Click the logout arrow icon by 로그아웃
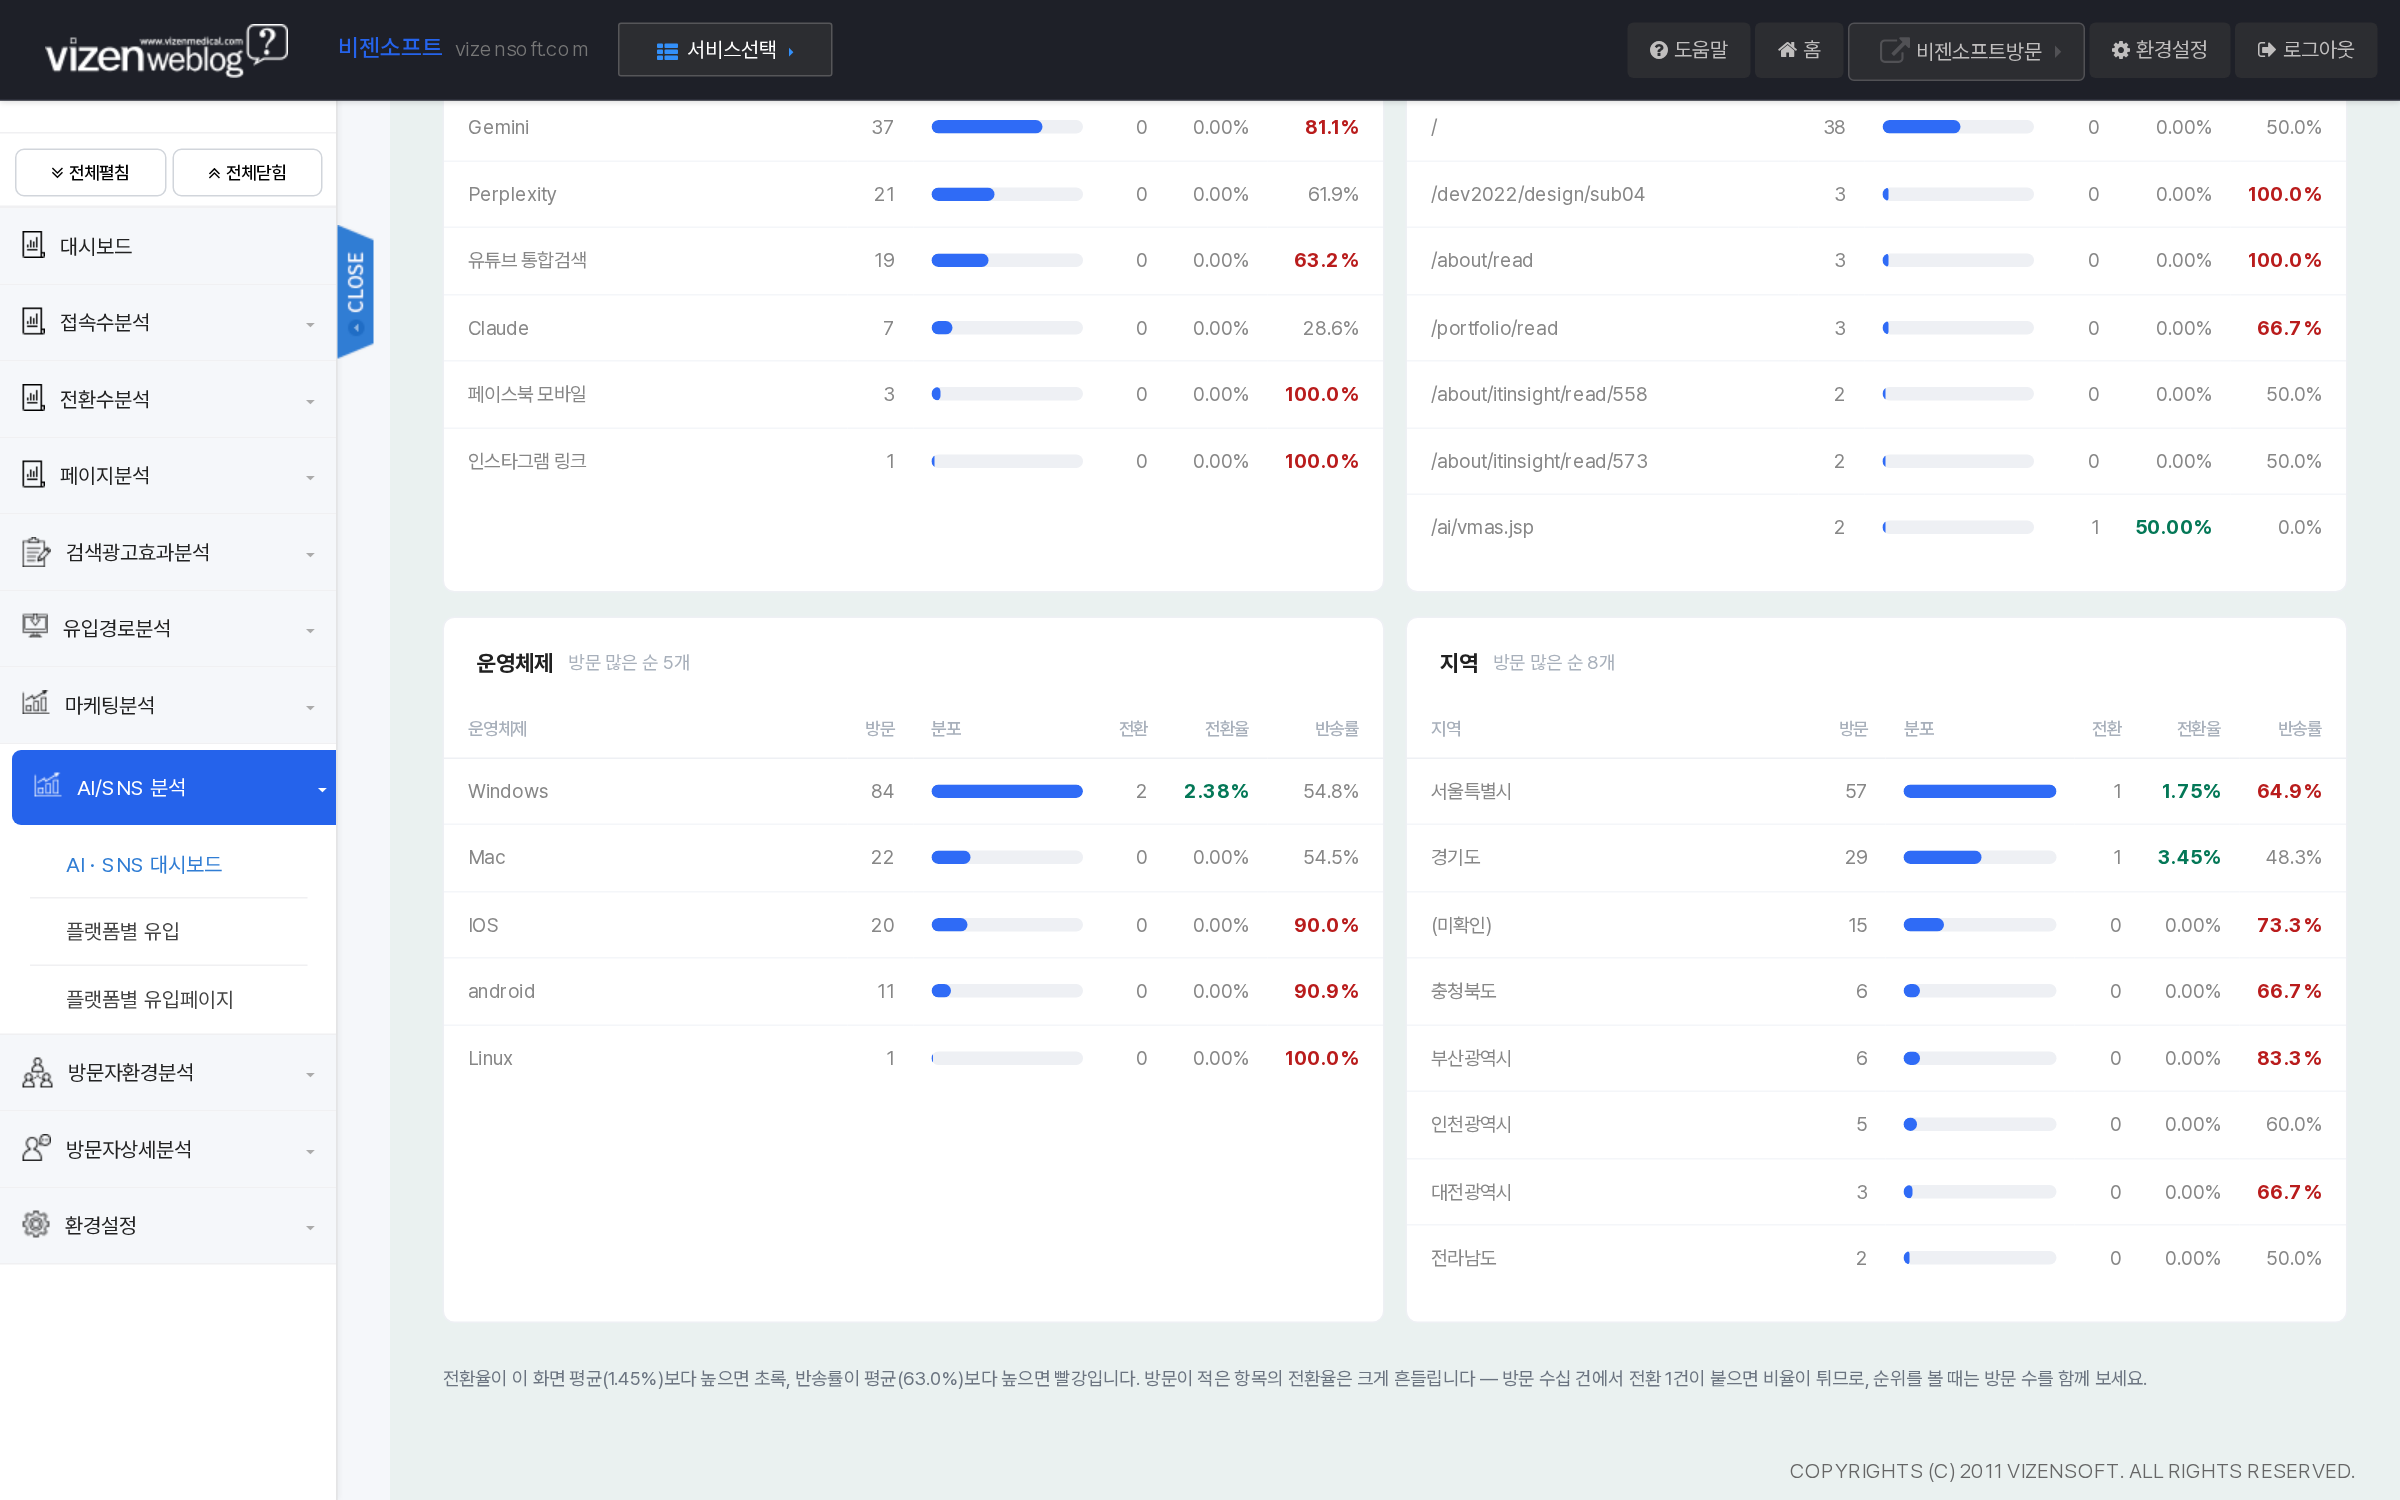Image resolution: width=2400 pixels, height=1500 pixels. 2267,50
